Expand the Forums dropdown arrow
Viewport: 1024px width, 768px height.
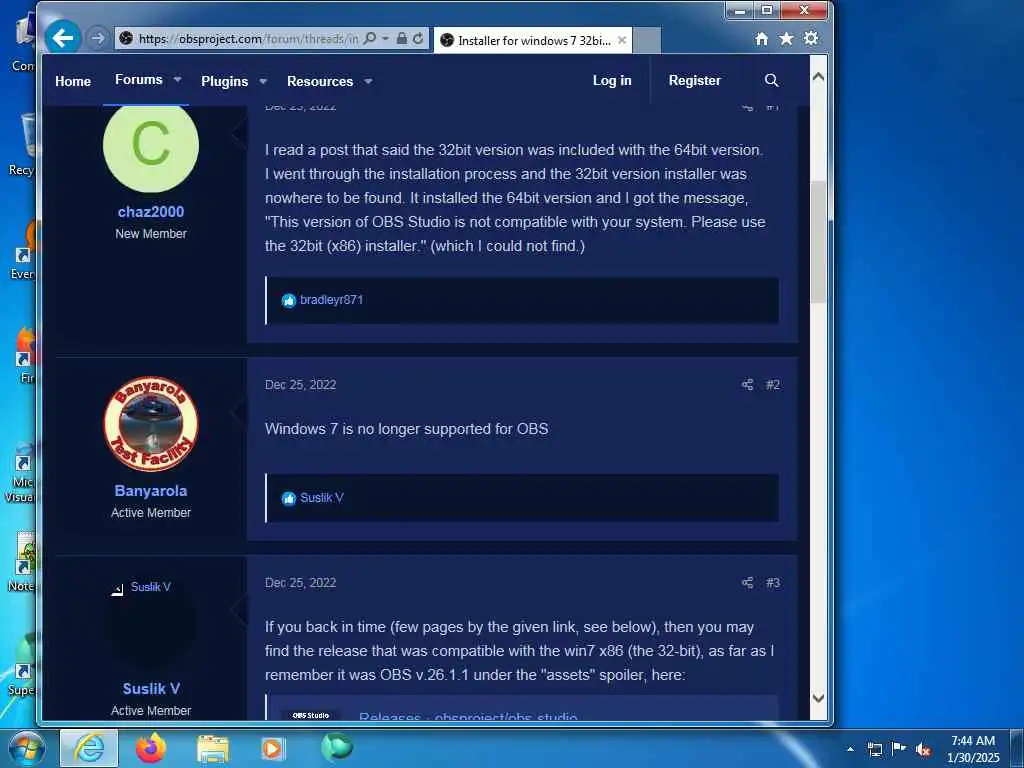[x=177, y=80]
